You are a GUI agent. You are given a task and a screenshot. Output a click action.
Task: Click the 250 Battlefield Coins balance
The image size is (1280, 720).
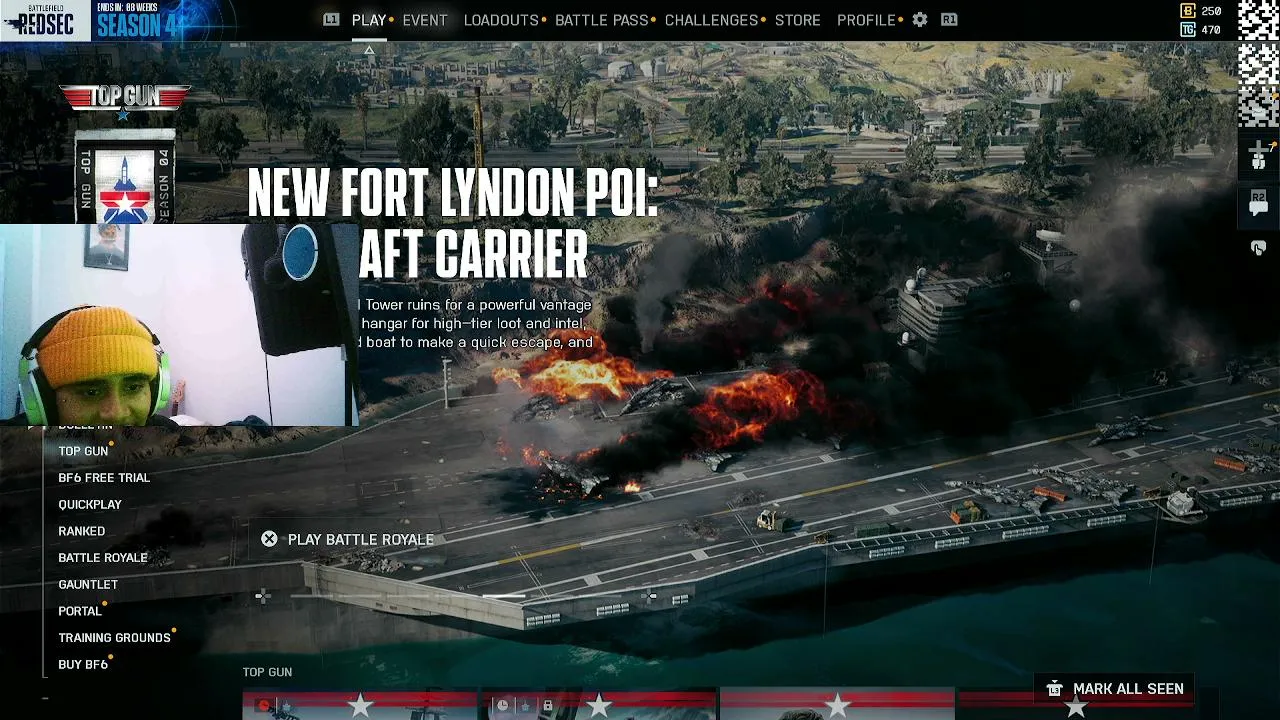tap(1211, 11)
